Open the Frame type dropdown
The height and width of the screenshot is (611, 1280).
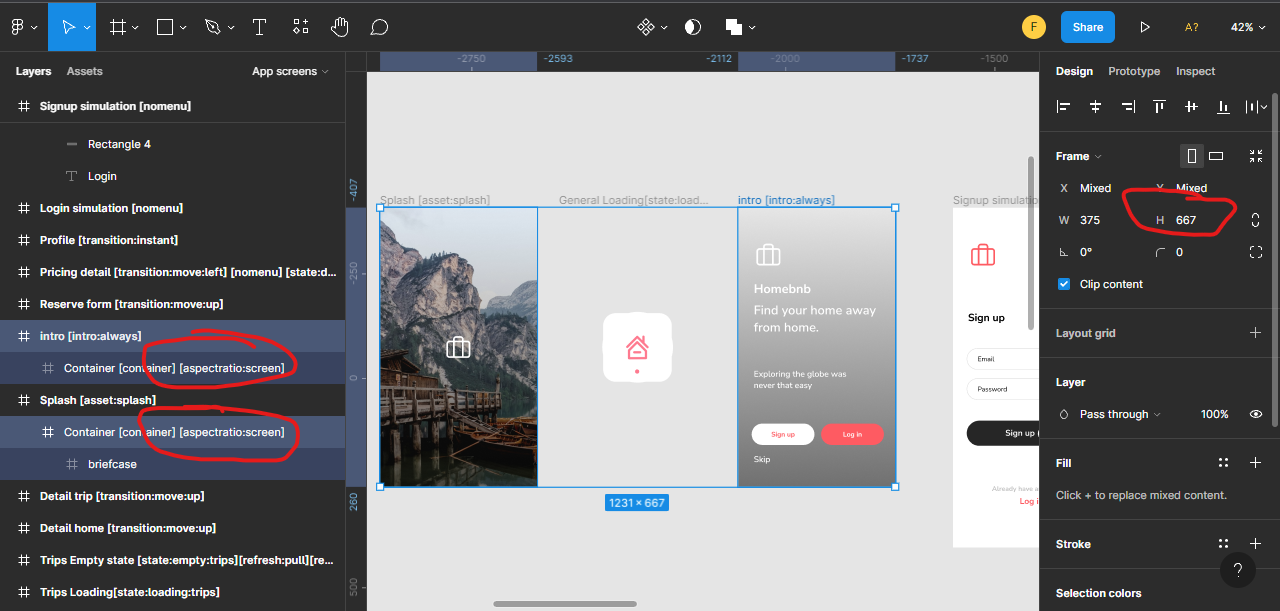click(x=1079, y=156)
